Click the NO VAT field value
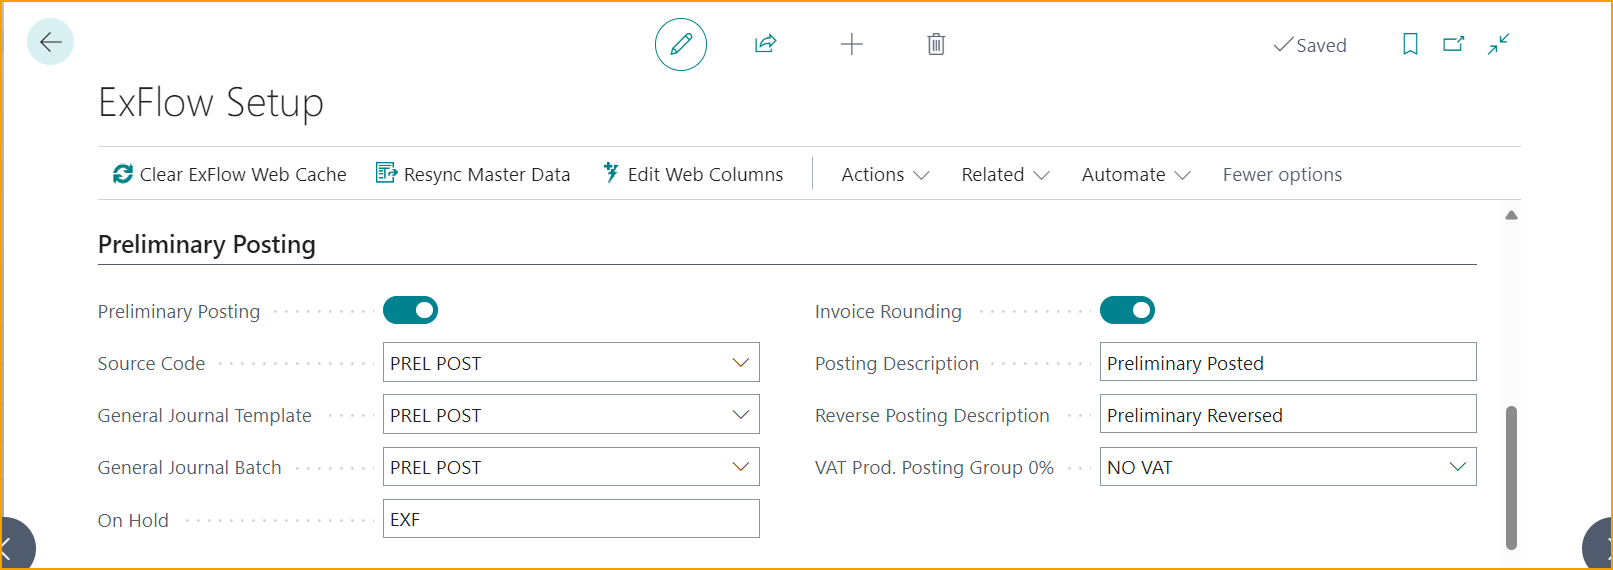1613x570 pixels. click(x=1139, y=467)
